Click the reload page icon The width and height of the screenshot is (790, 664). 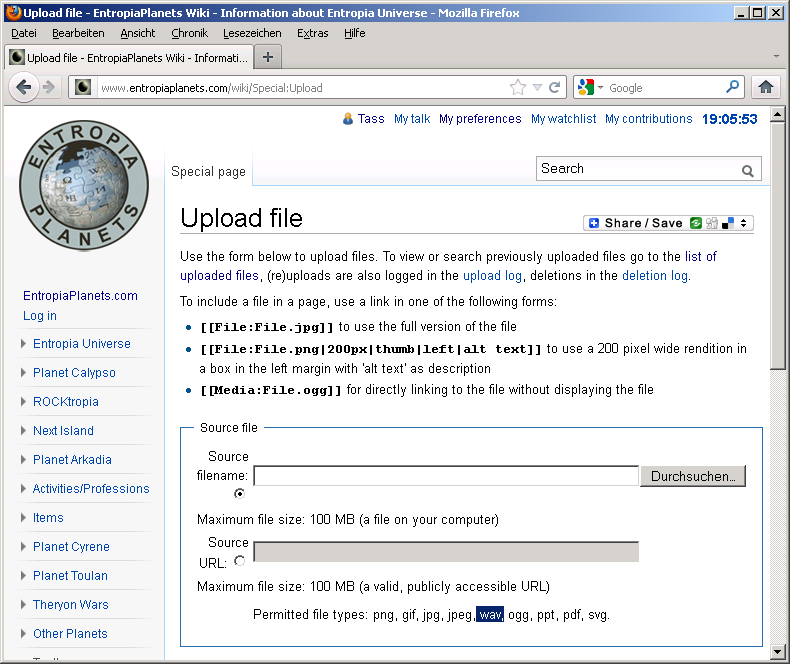coord(555,87)
